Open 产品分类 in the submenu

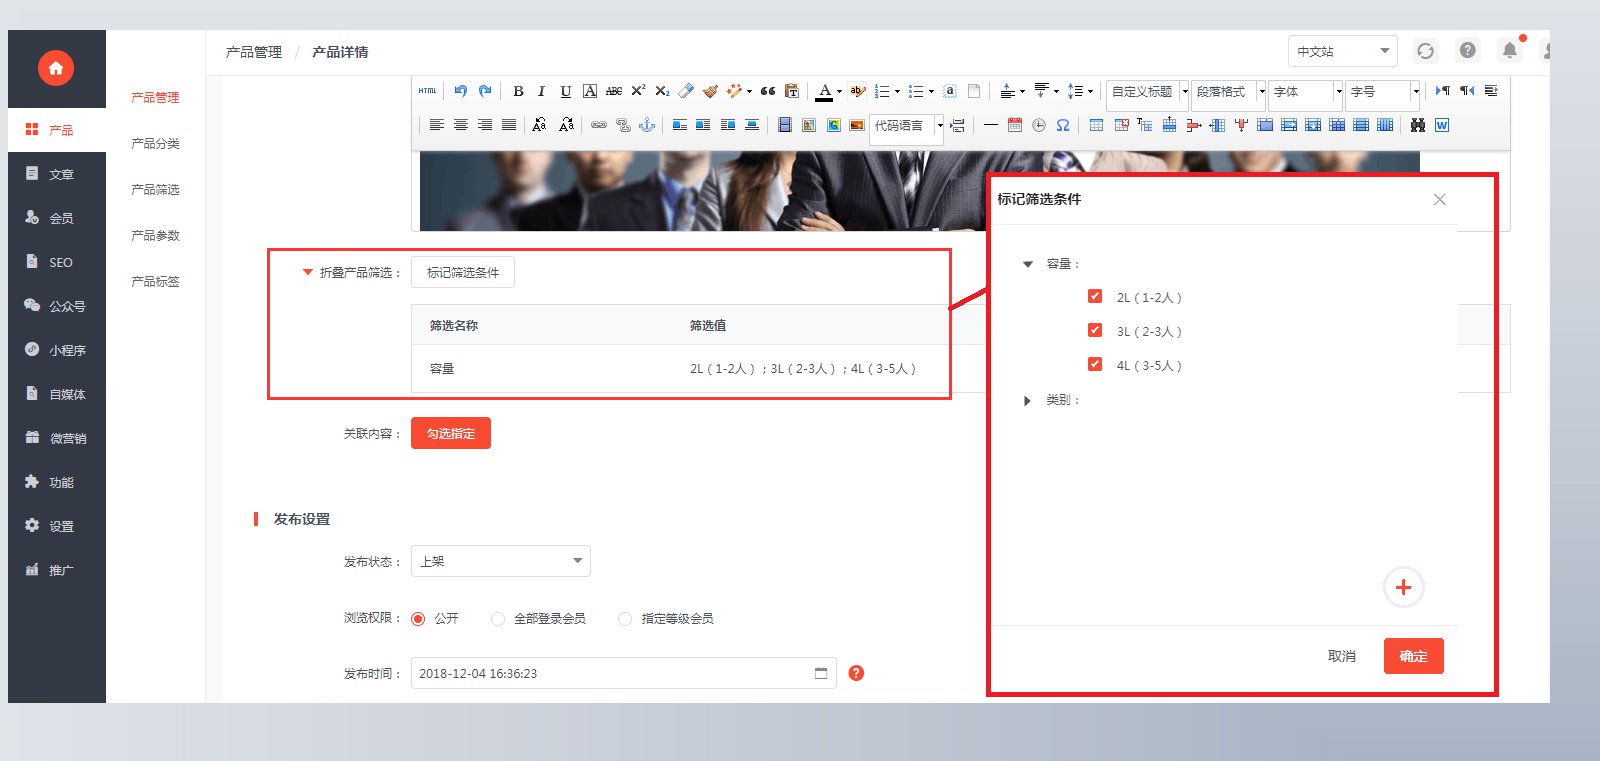155,143
